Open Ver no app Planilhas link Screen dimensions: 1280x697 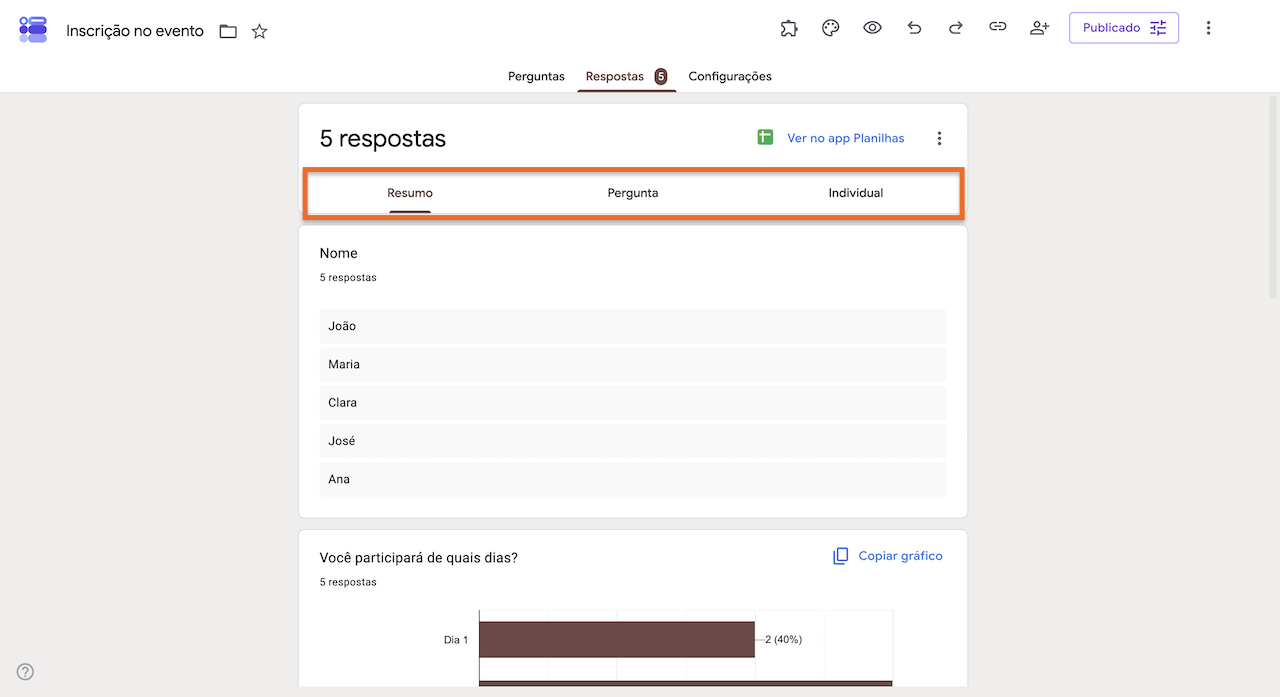[845, 138]
